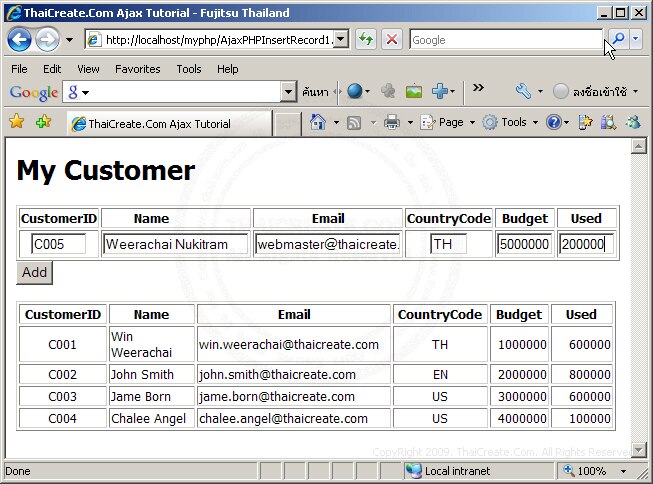Screen dimensions: 653x484
Task: Open the Help menu
Action: pyautogui.click(x=227, y=69)
